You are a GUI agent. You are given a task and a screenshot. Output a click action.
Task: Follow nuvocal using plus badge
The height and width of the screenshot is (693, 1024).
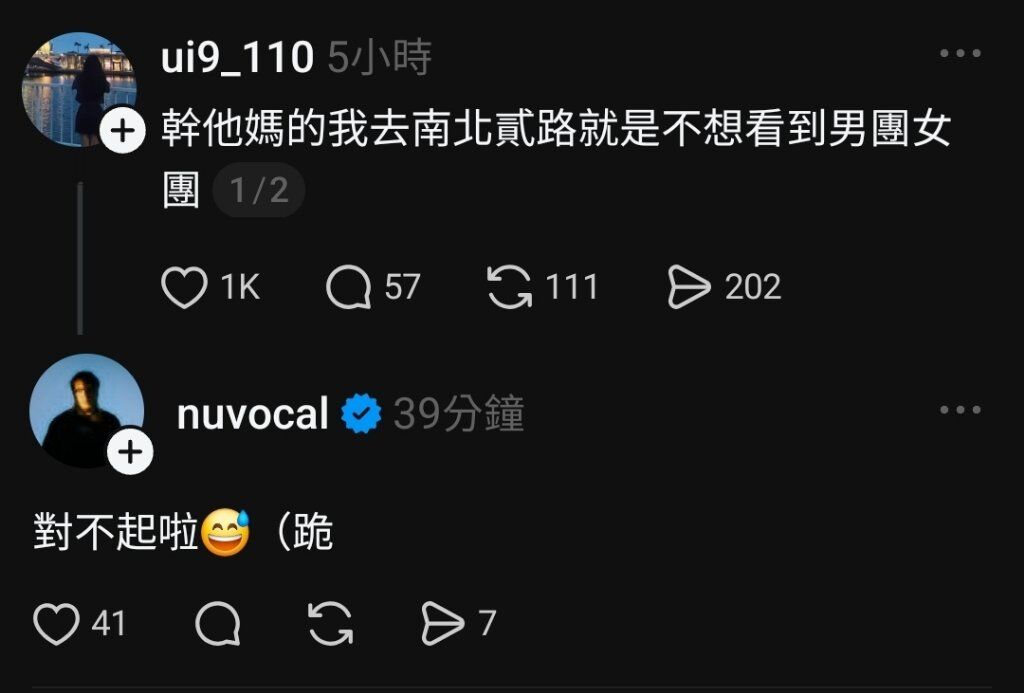130,451
